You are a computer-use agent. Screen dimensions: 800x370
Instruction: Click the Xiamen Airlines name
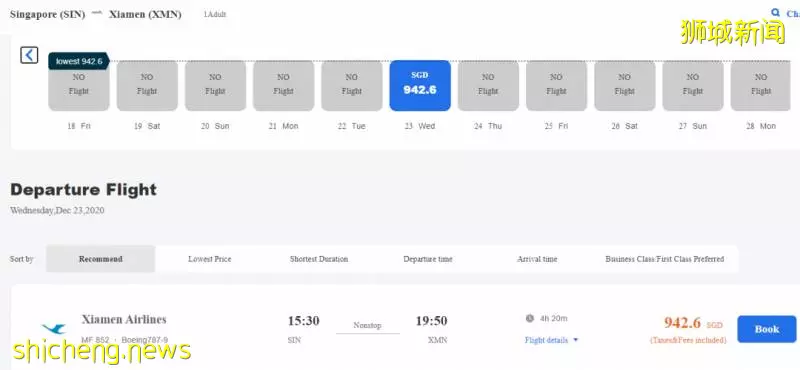[124, 319]
